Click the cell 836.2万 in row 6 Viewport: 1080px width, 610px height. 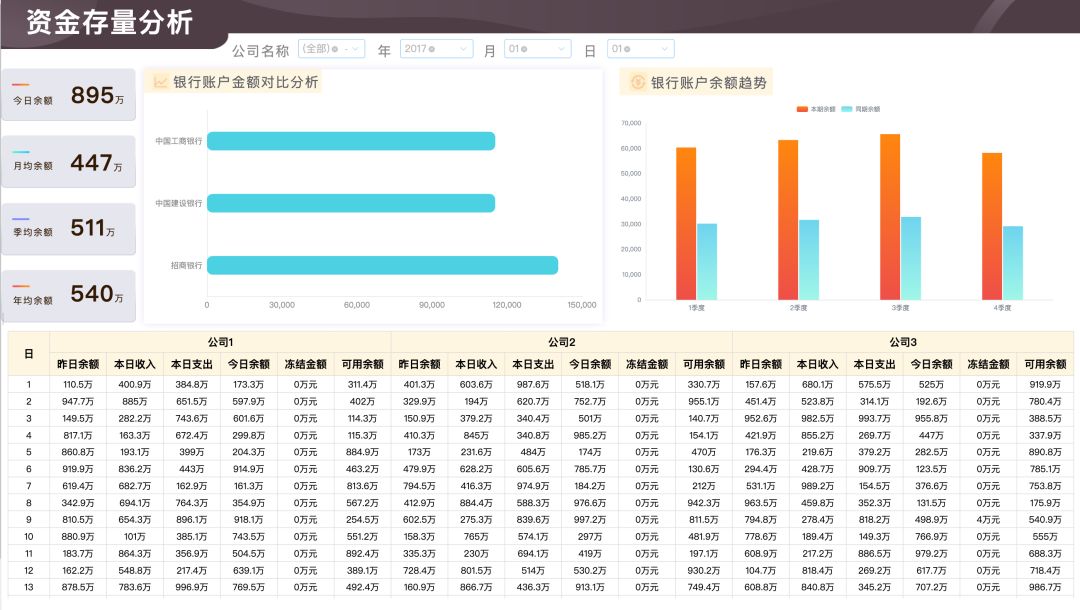pos(134,469)
